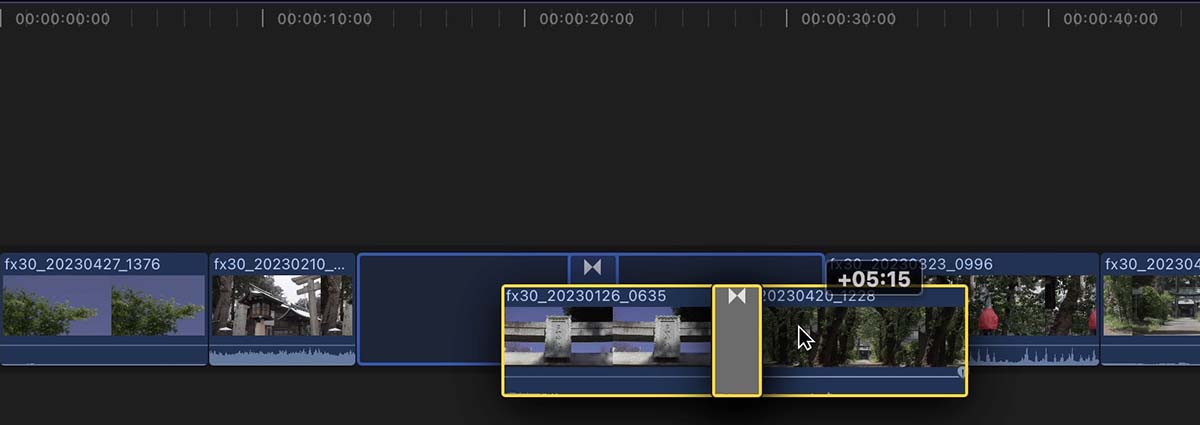
Task: Click the last clip on the right showing a garden path
Action: click(1151, 309)
